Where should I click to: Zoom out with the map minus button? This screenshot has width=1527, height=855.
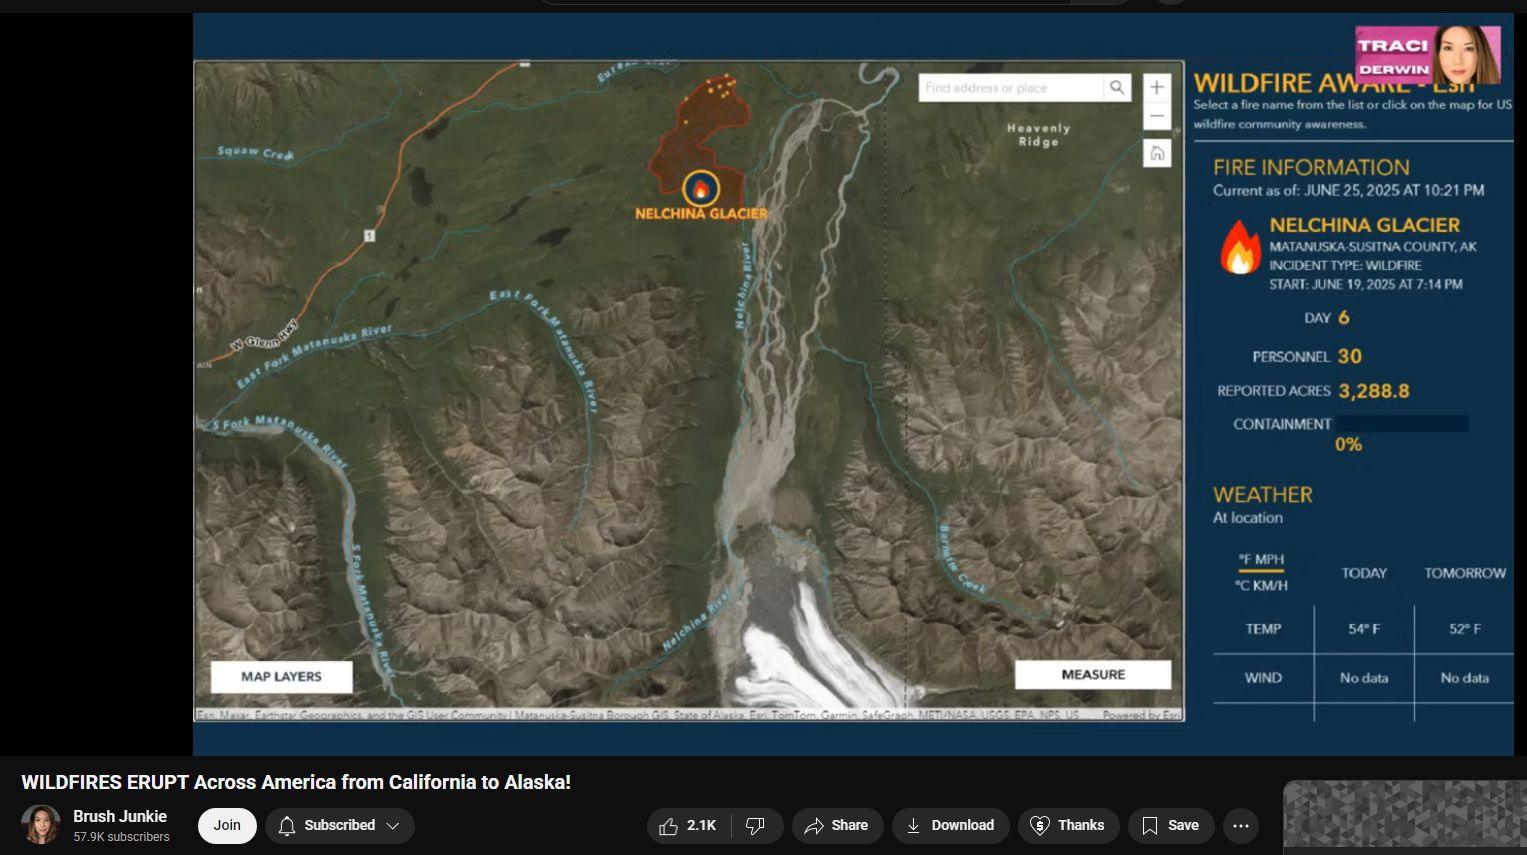(x=1156, y=116)
